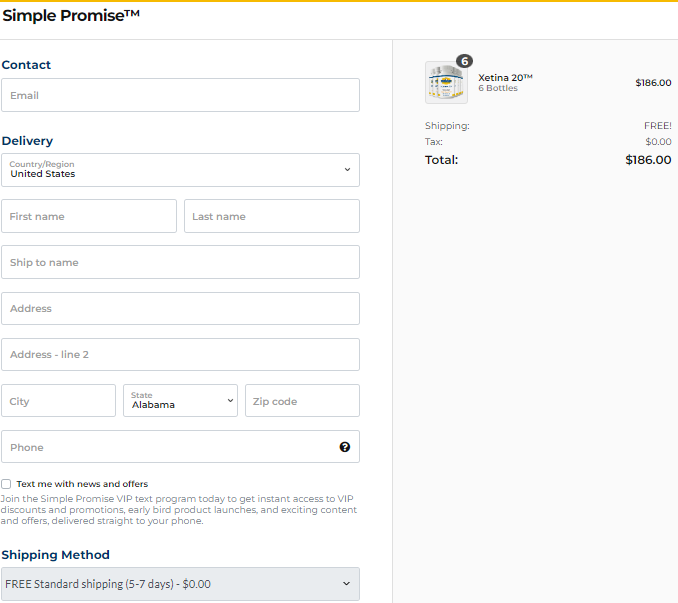Click the quantity badge showing 6

point(464,61)
